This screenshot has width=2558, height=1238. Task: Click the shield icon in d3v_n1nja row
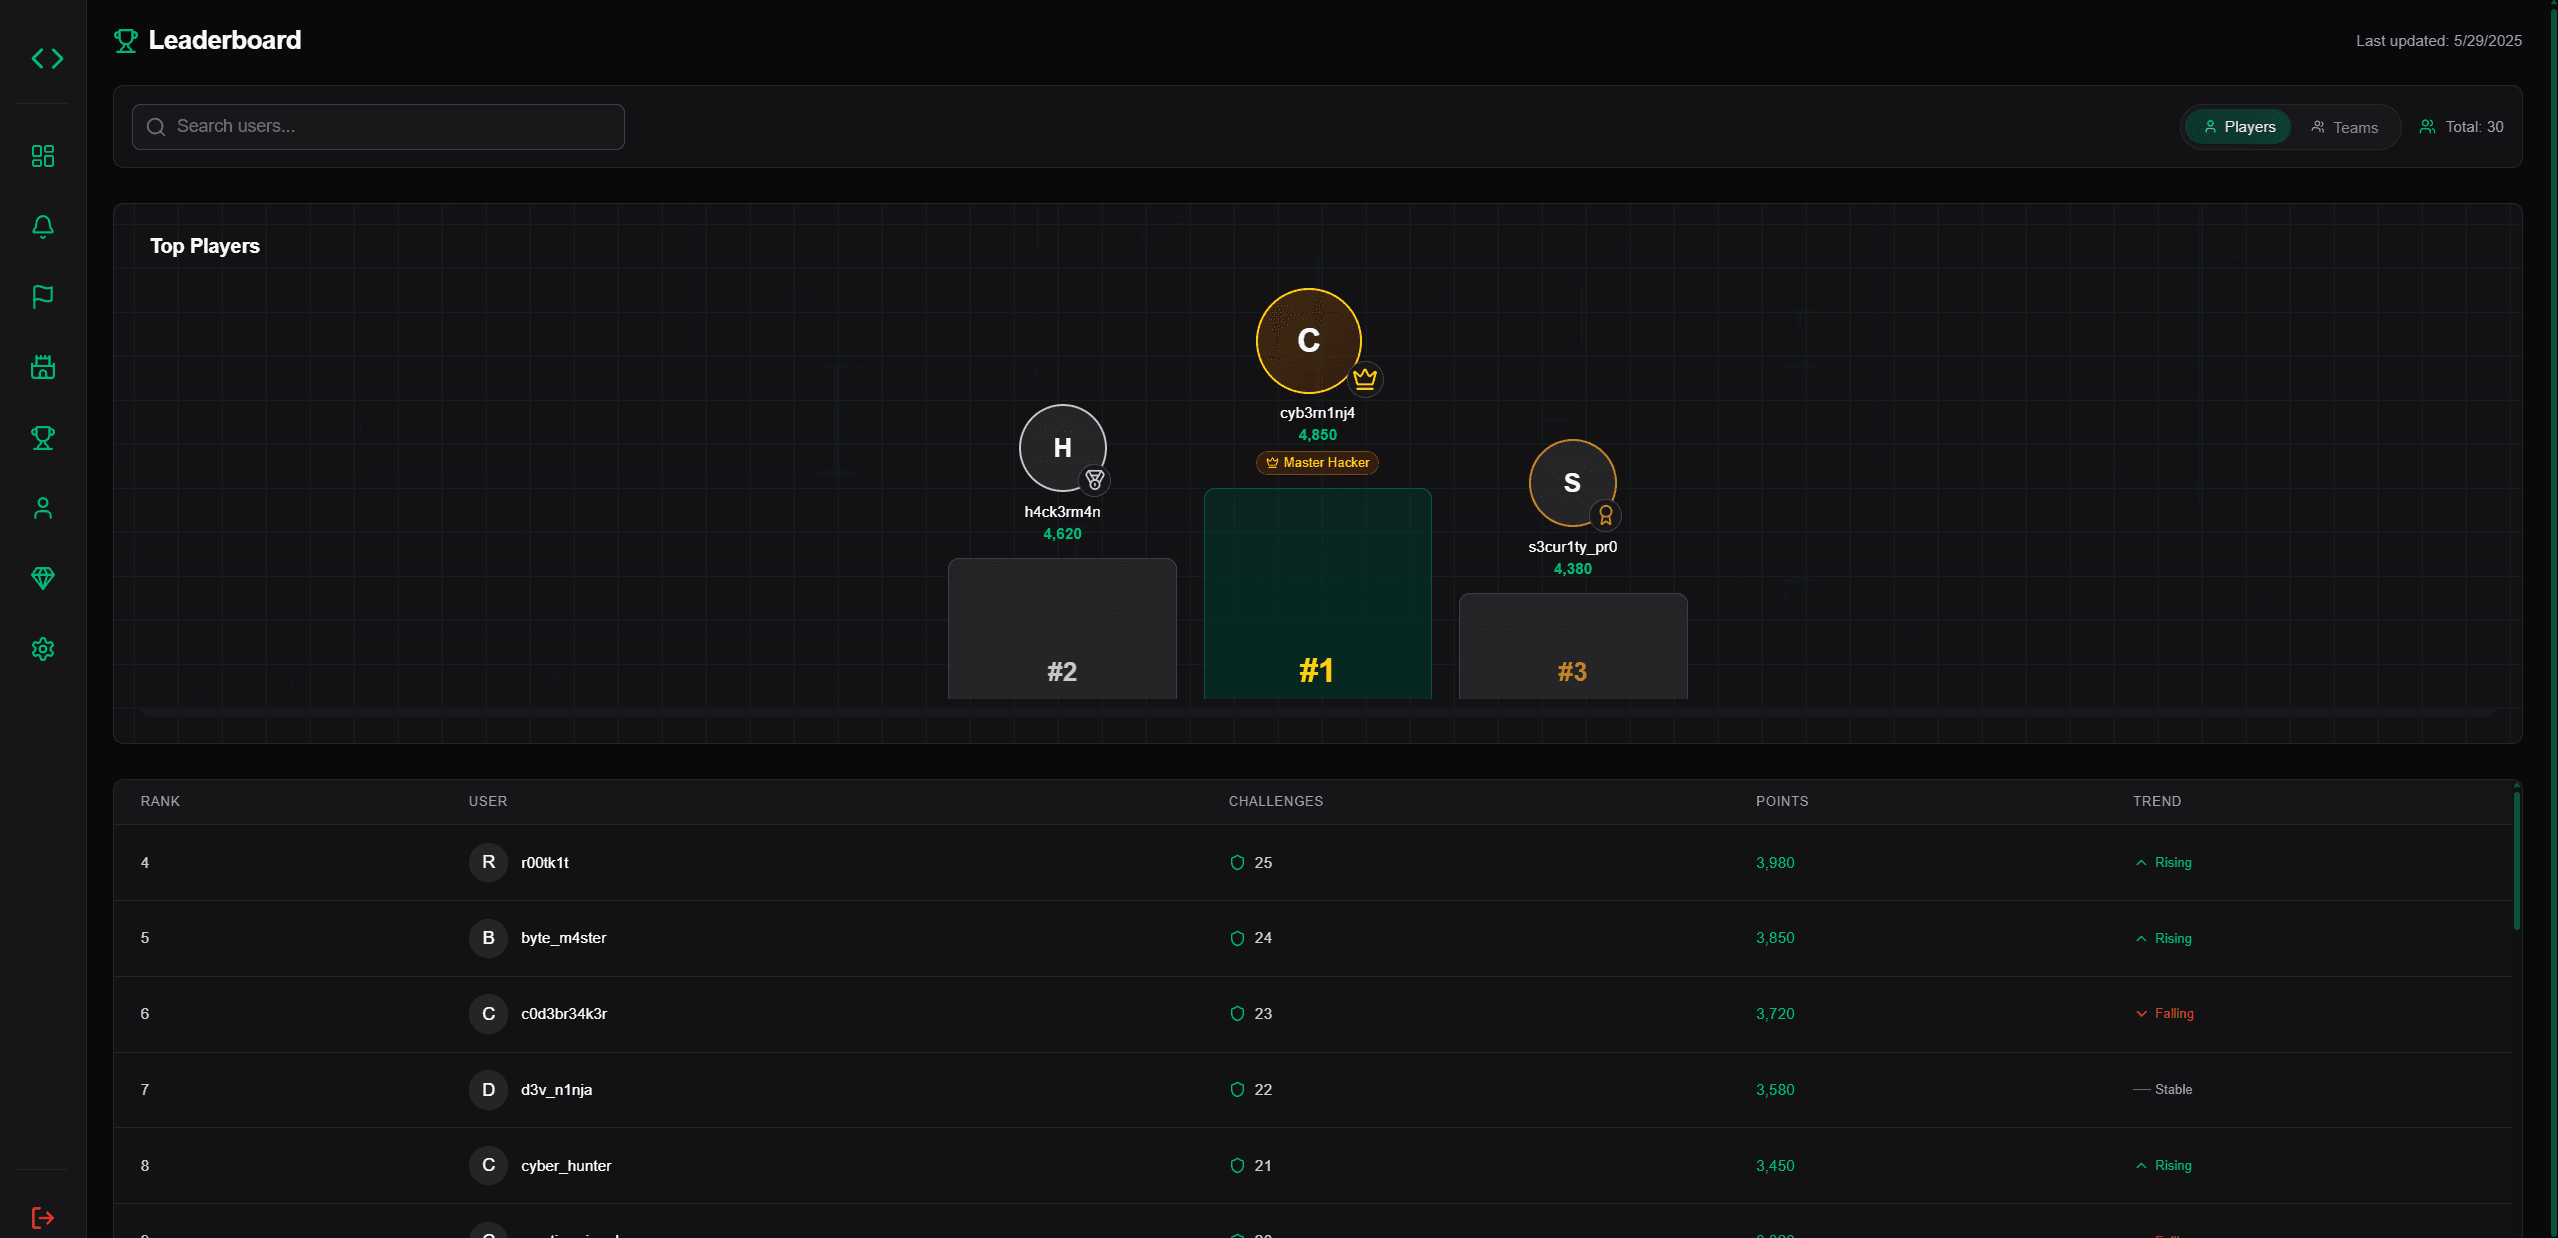[1237, 1090]
